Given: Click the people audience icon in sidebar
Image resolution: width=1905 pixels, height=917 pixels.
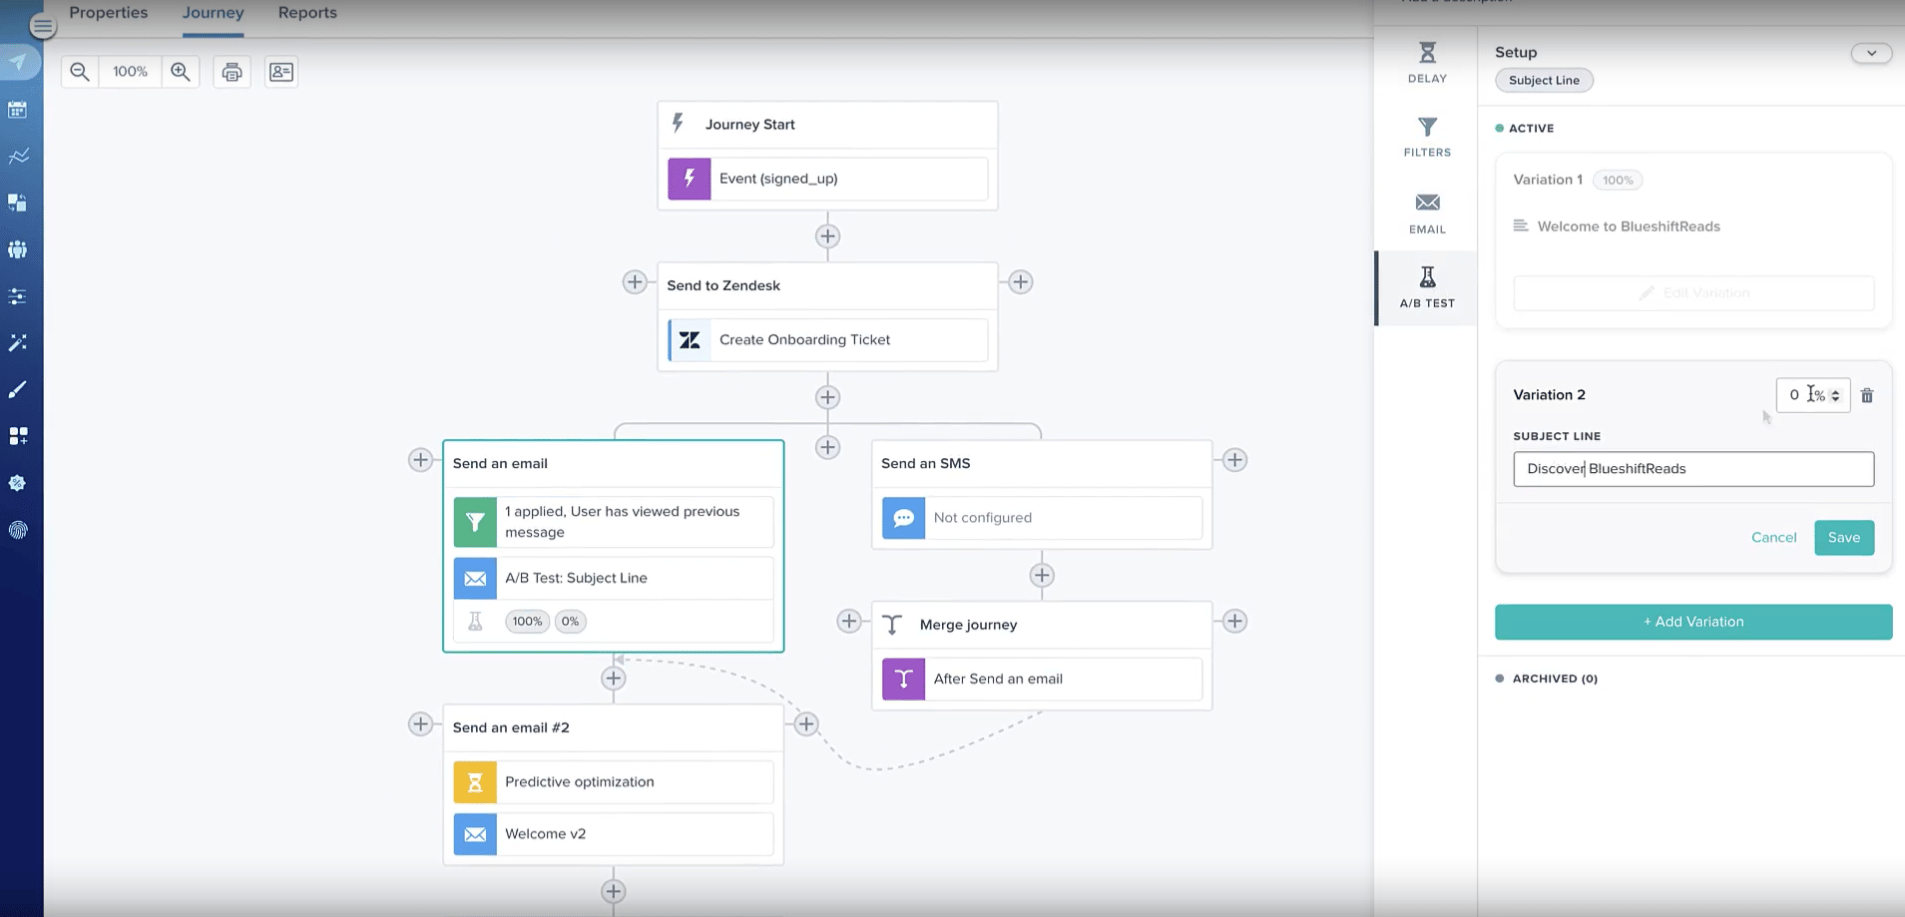Looking at the screenshot, I should click(18, 249).
